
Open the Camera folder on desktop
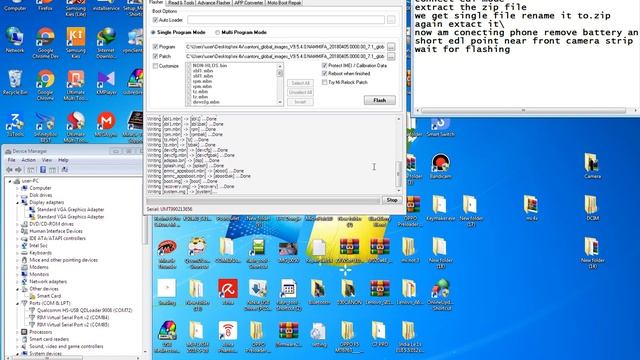pos(592,166)
